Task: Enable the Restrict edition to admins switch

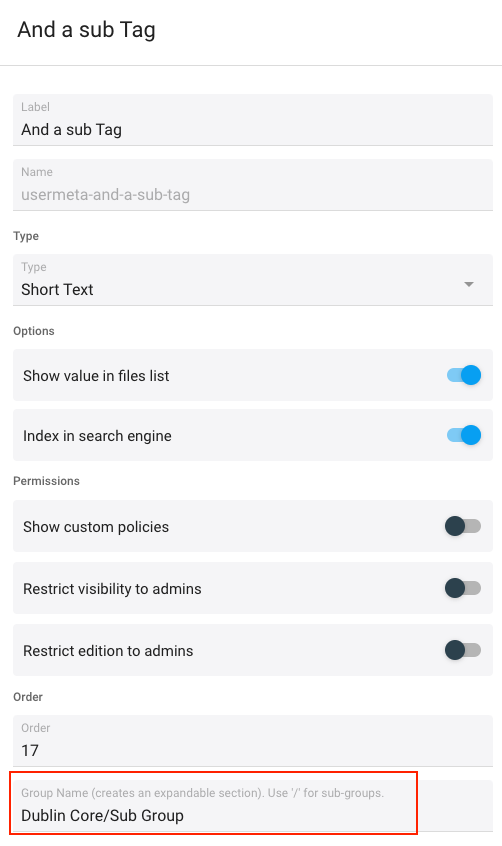Action: (x=463, y=650)
